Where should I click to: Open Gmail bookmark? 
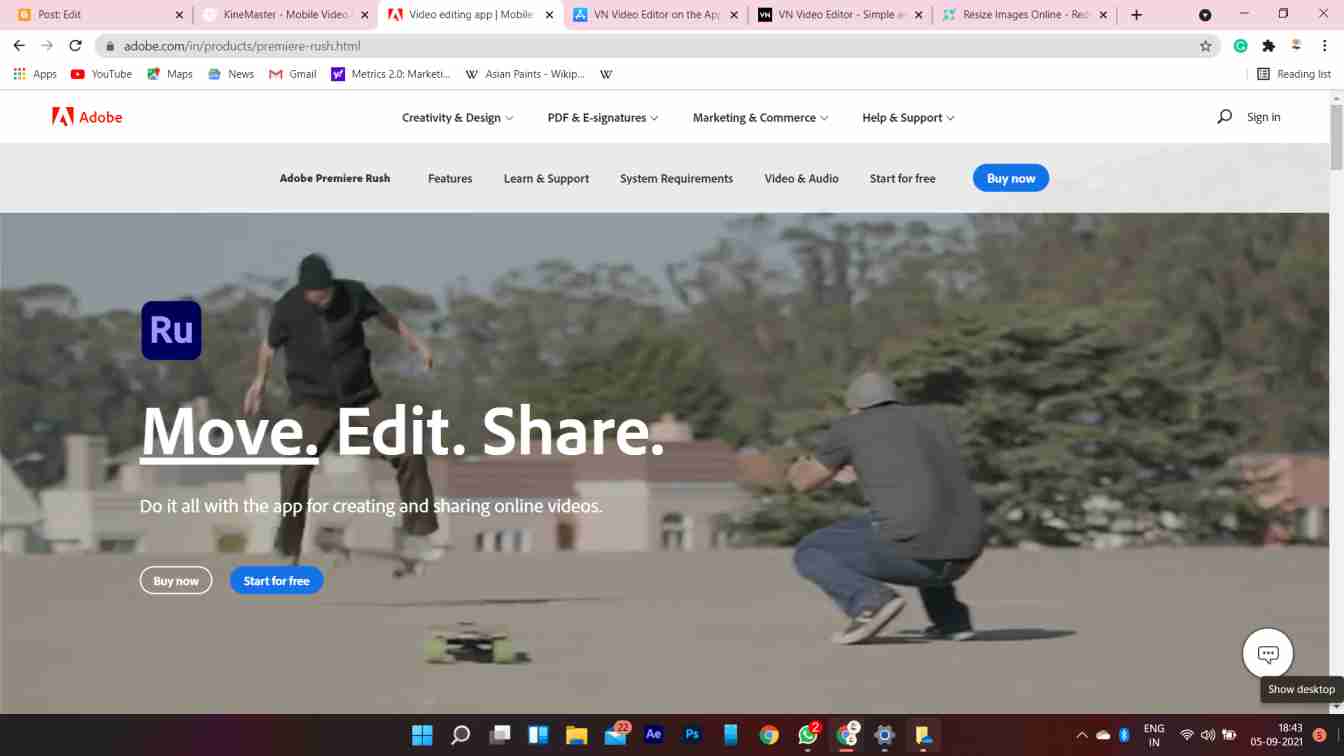[x=292, y=74]
